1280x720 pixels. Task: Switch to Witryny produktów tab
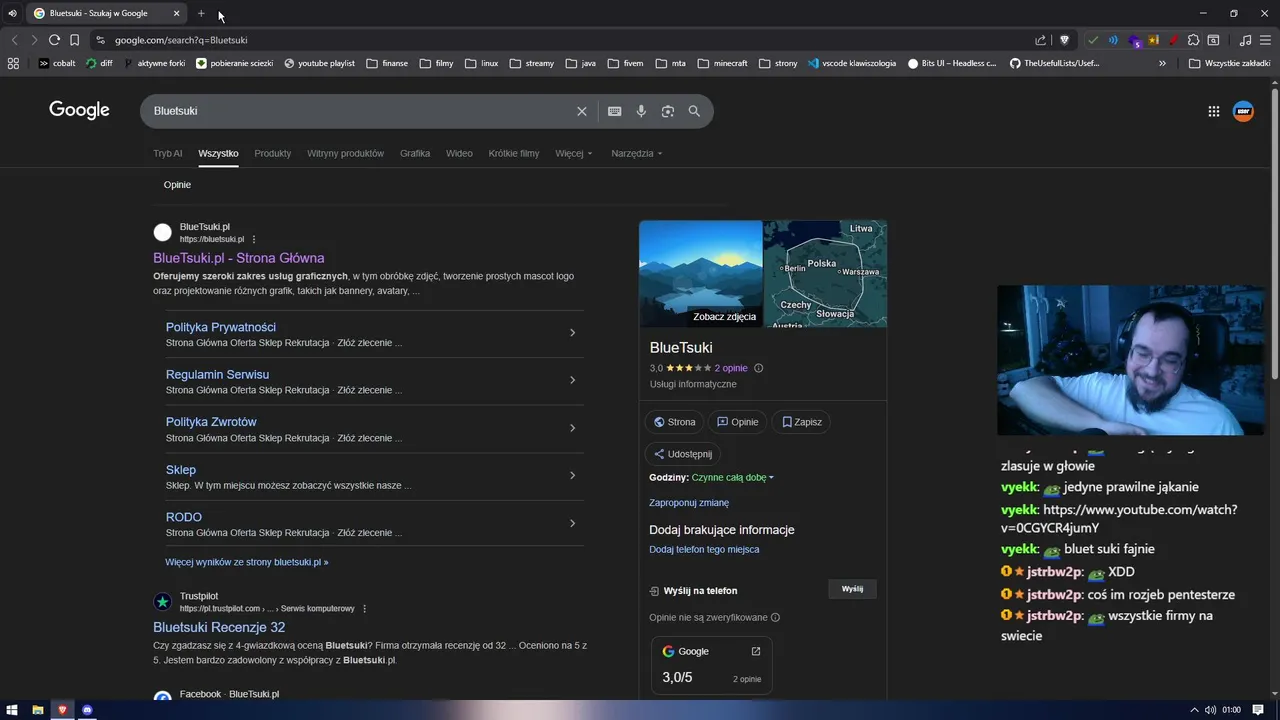click(x=345, y=153)
